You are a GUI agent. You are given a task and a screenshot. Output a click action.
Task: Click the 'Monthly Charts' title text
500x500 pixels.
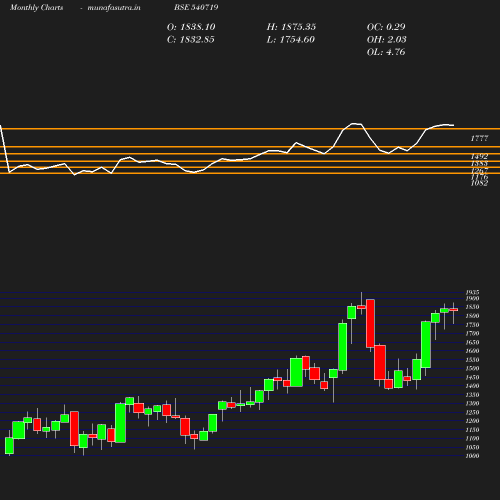click(x=36, y=8)
